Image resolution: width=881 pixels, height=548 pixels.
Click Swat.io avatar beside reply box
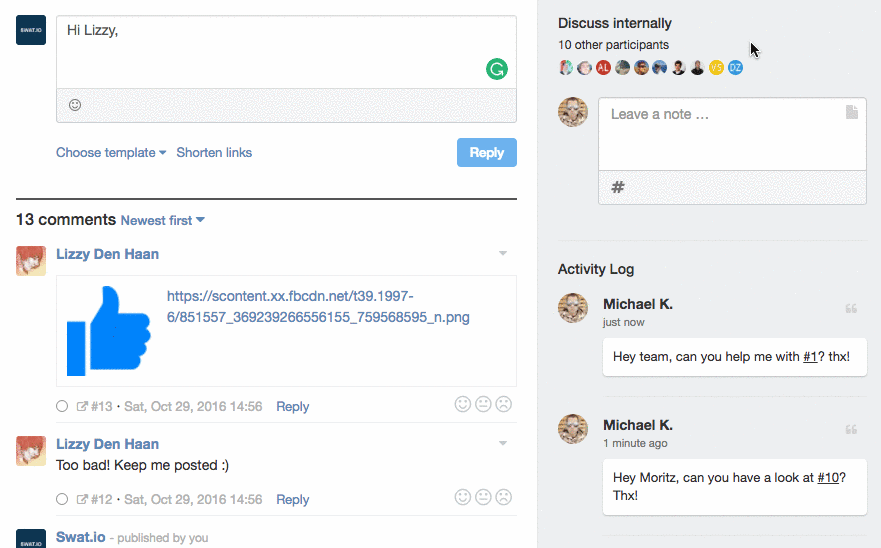coord(31,30)
